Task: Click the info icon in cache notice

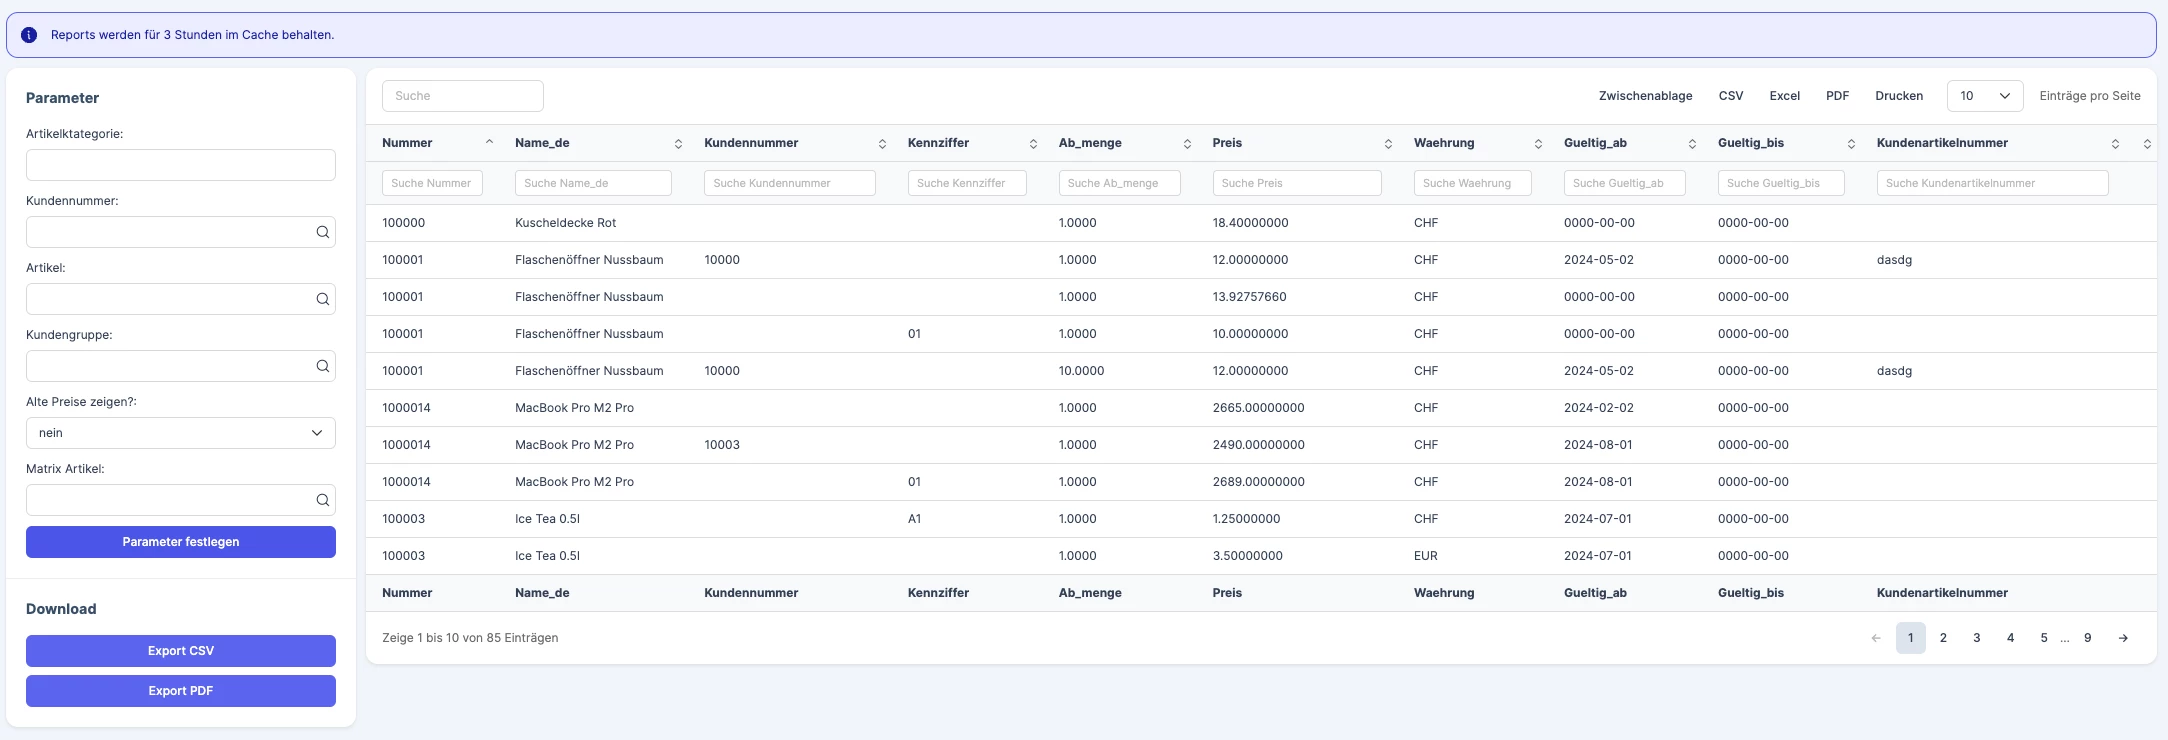Action: 29,35
